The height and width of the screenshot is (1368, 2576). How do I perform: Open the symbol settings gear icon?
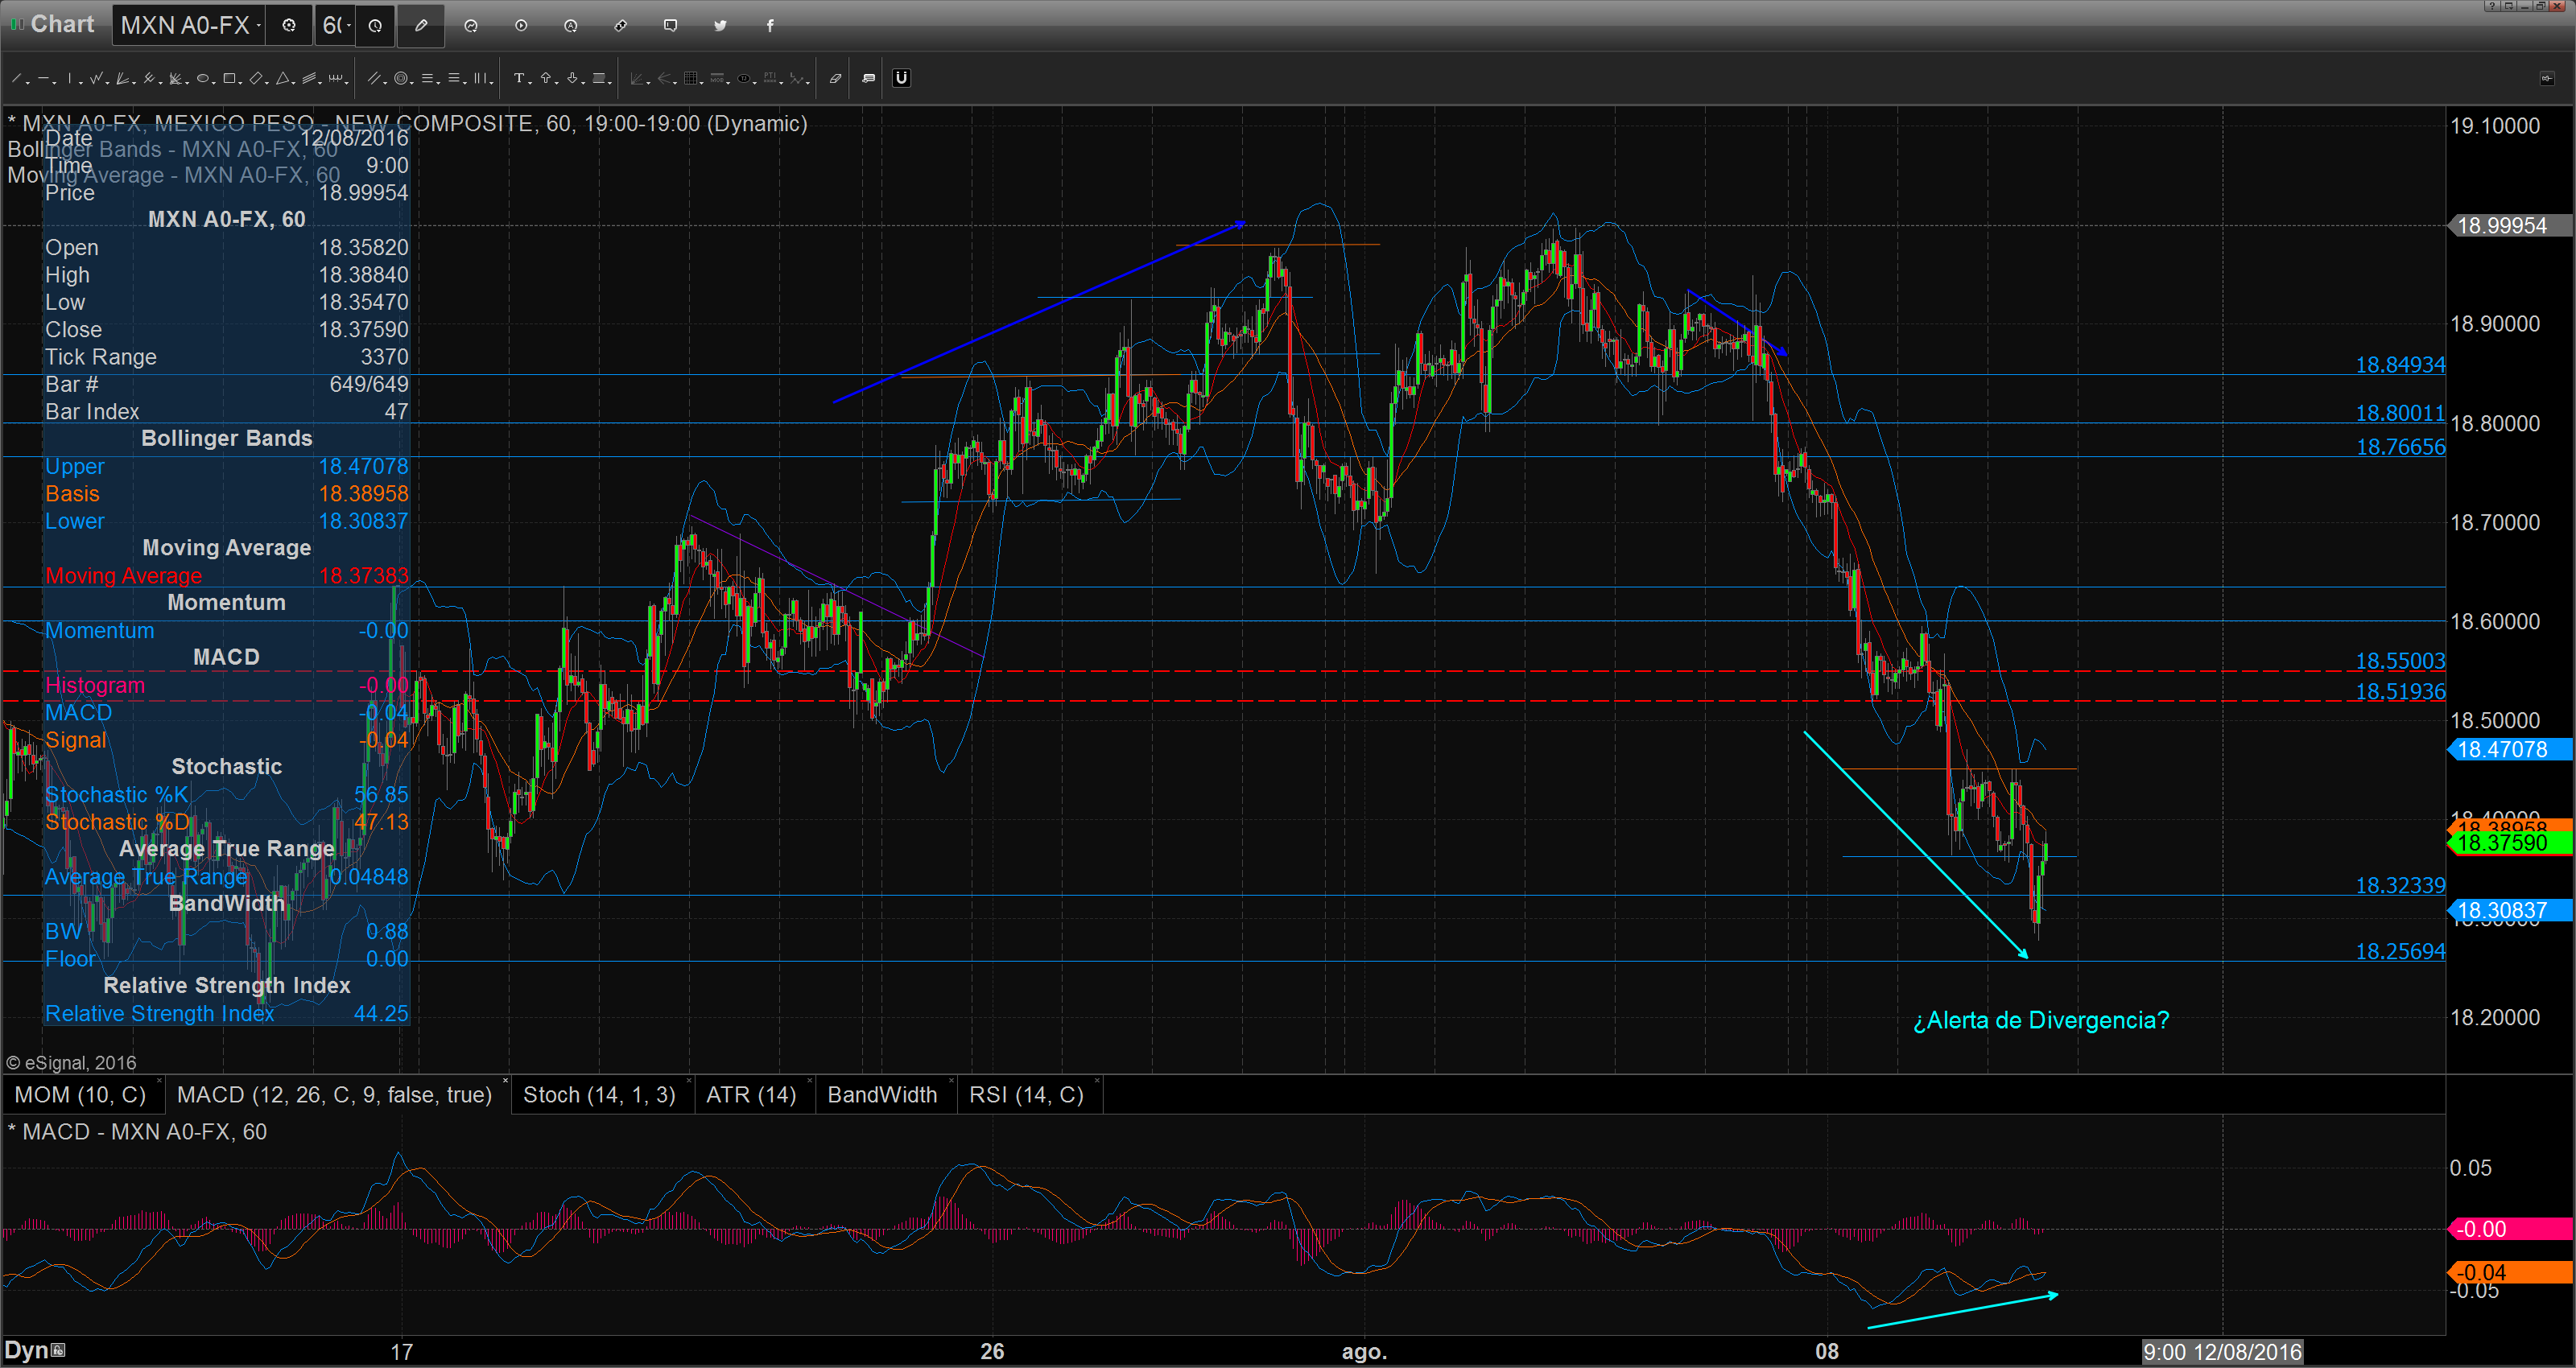(289, 26)
